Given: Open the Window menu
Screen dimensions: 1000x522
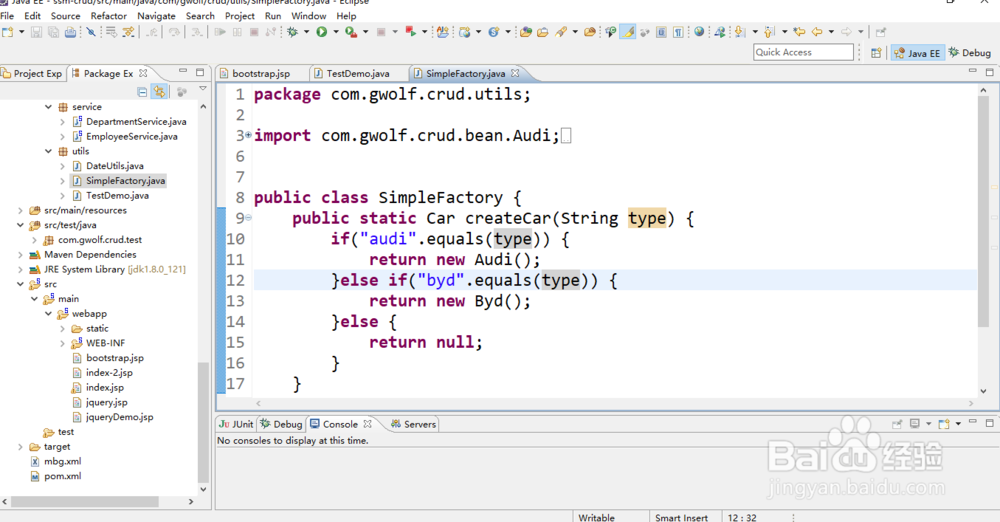Looking at the screenshot, I should pos(309,15).
